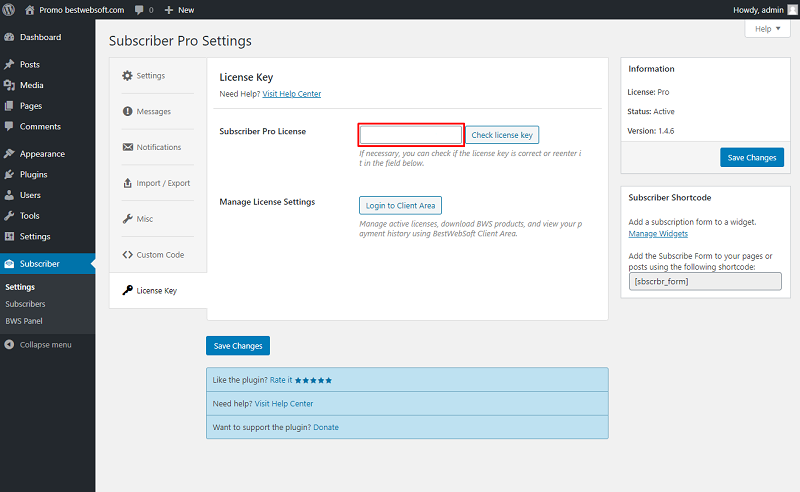Click the Check license key button
800x492 pixels.
502,135
